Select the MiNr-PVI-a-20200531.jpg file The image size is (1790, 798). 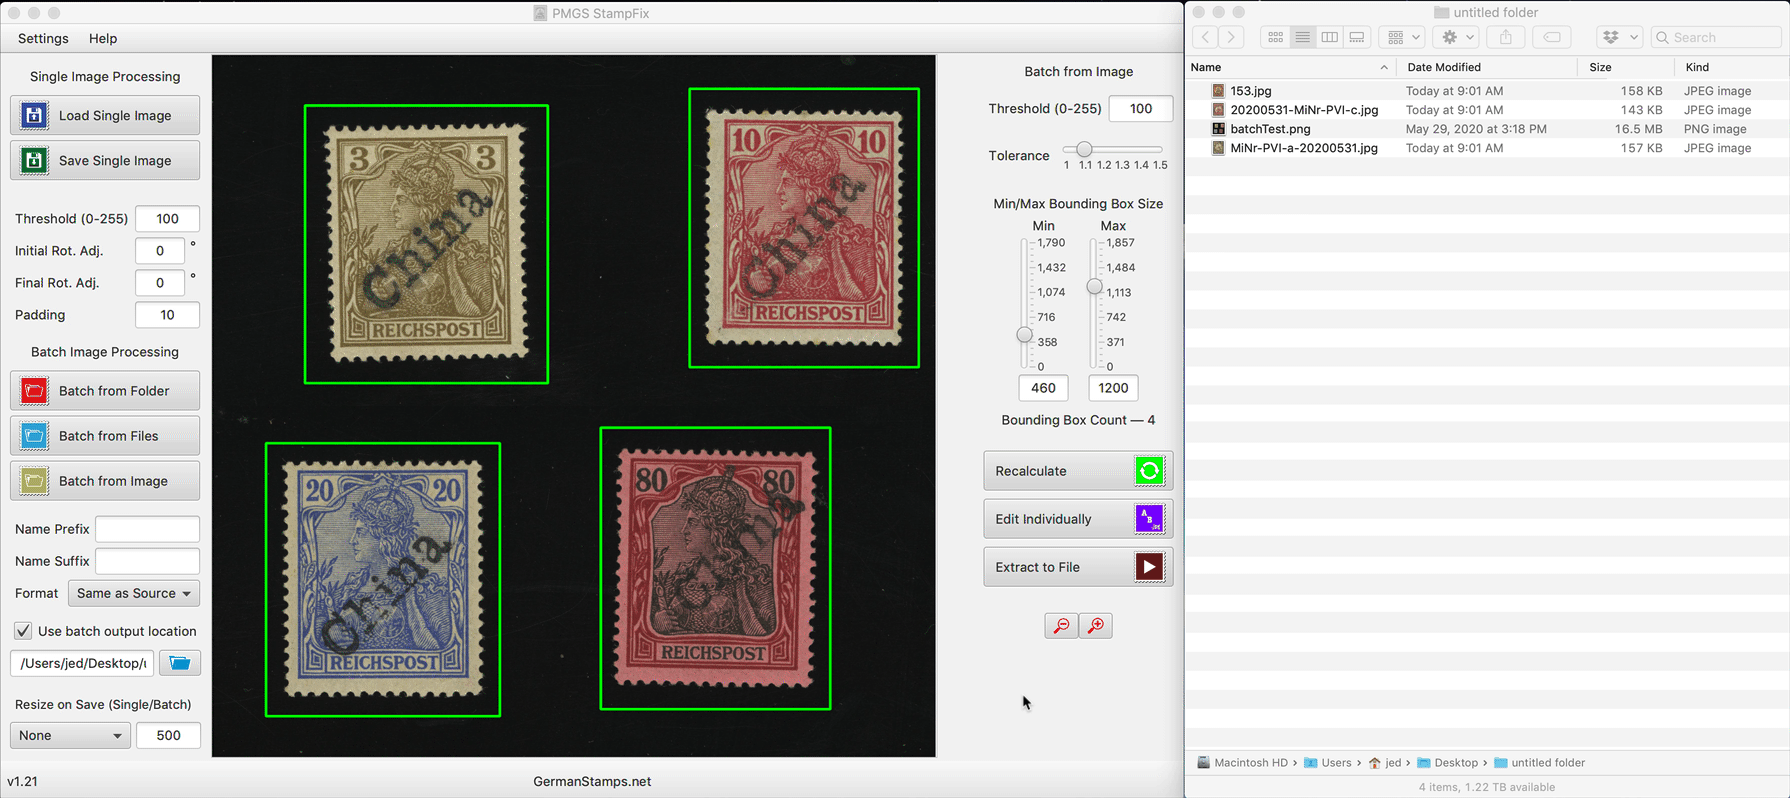[1487, 147]
